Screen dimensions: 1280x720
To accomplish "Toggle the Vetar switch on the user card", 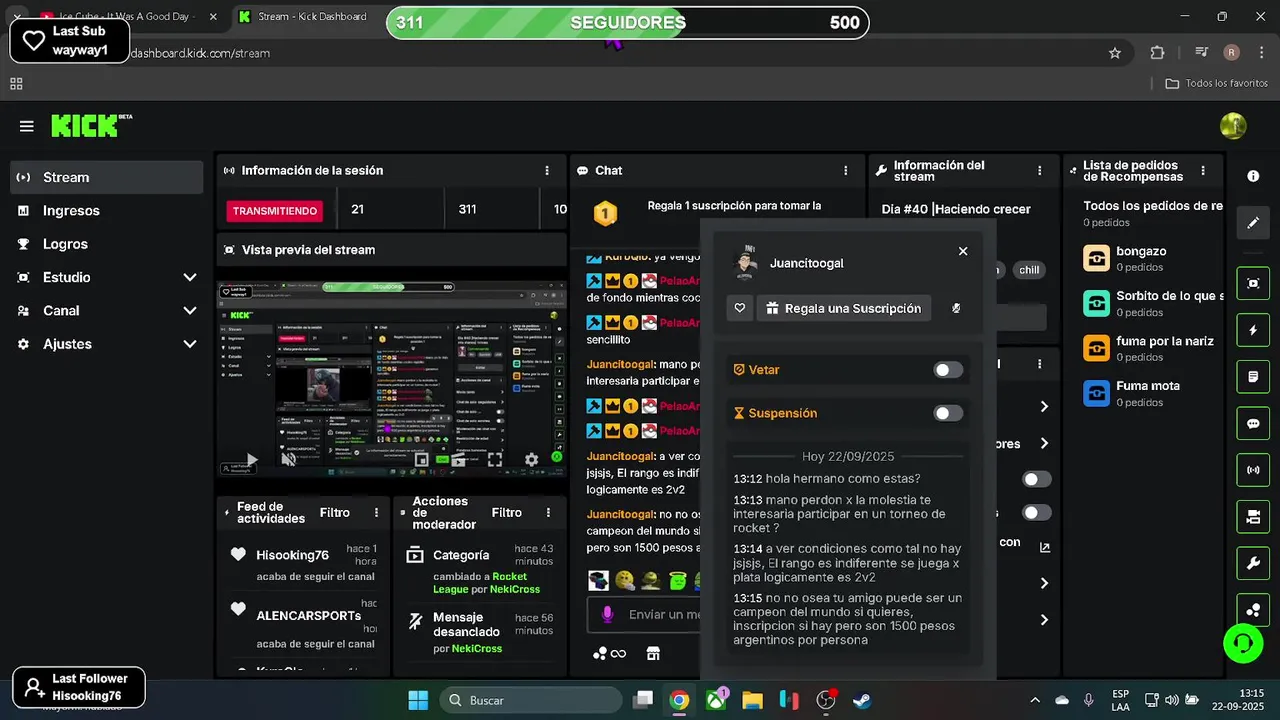I will (x=948, y=370).
